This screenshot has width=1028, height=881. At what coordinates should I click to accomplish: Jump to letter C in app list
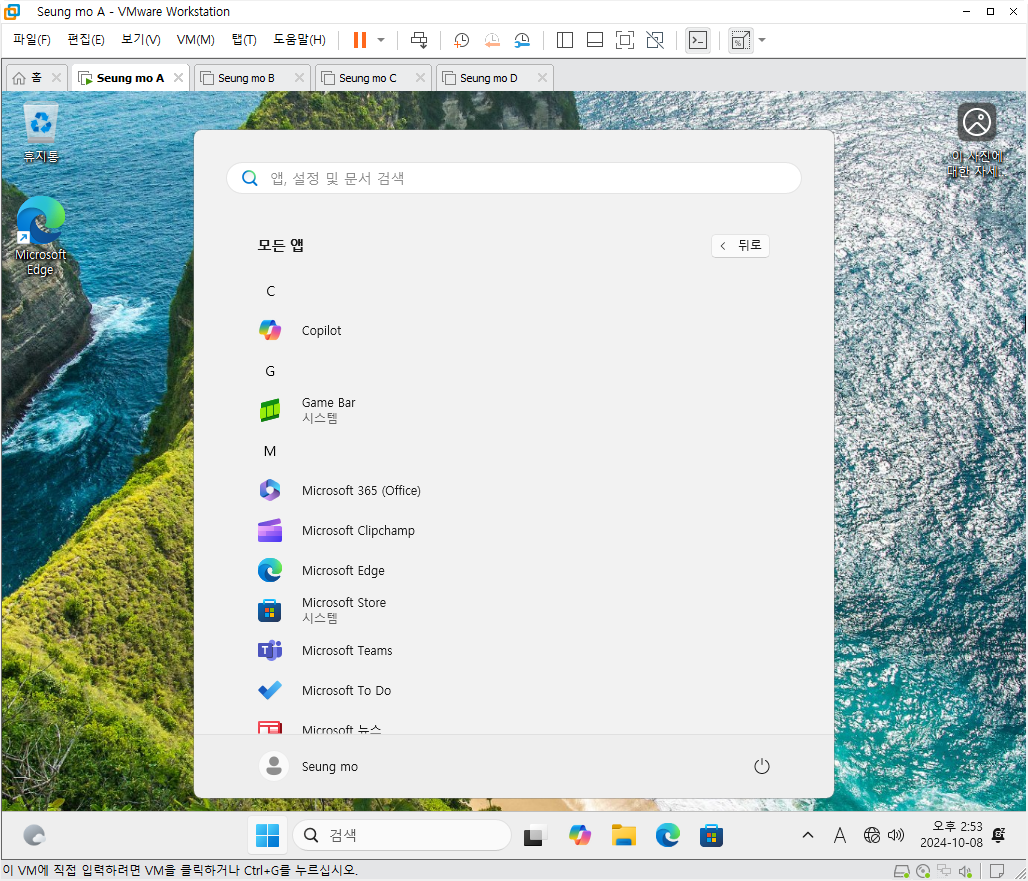(270, 291)
